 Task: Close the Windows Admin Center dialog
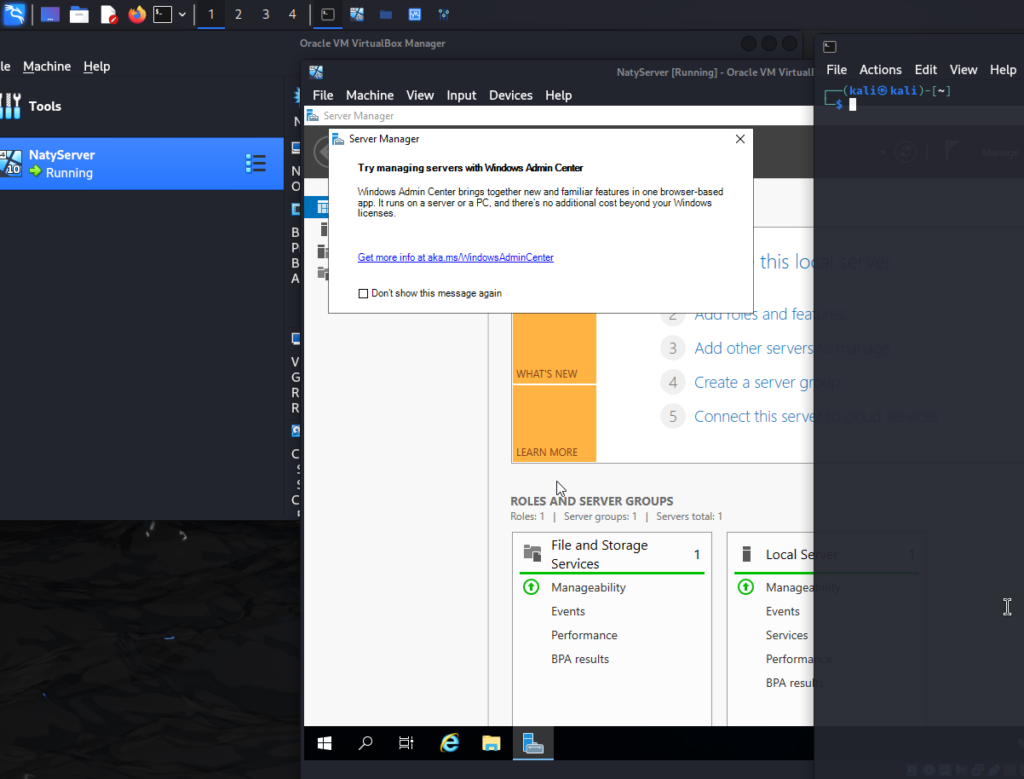(x=740, y=139)
